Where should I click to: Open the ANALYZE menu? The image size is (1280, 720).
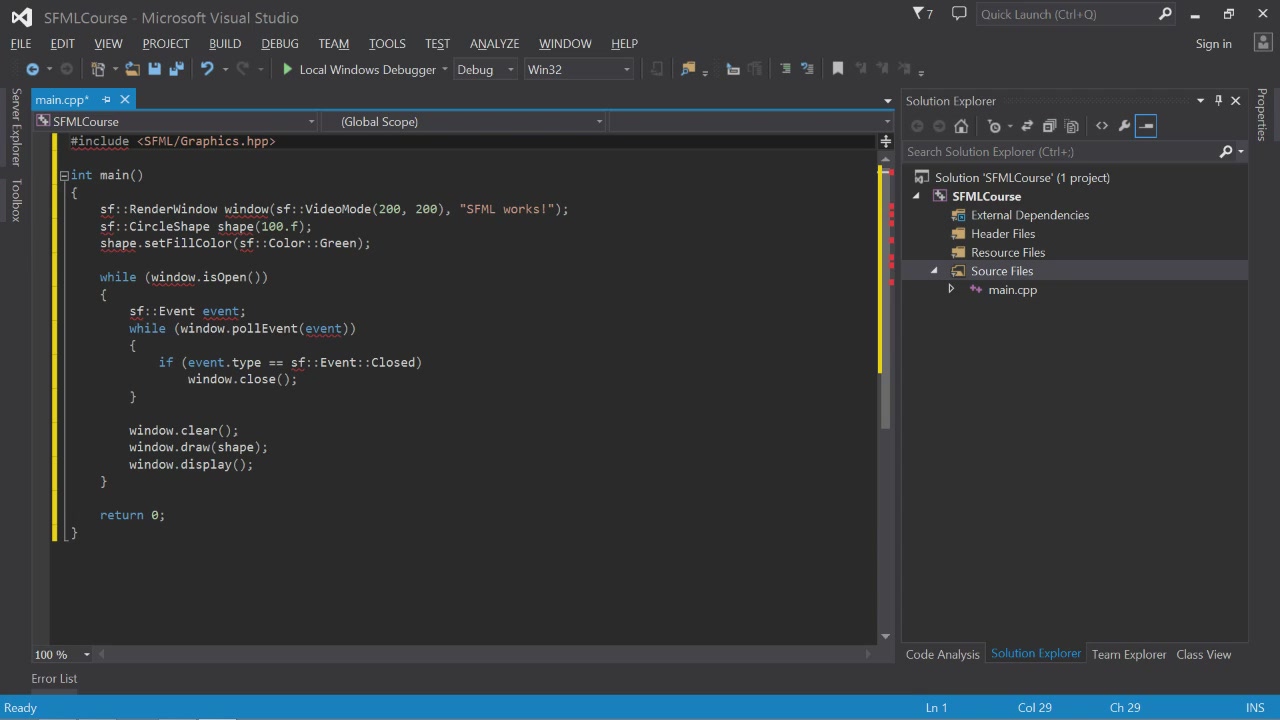tap(494, 44)
